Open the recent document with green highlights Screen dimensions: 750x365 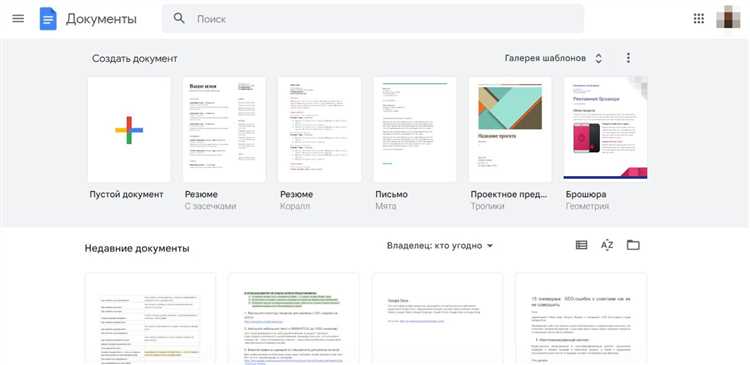294,319
